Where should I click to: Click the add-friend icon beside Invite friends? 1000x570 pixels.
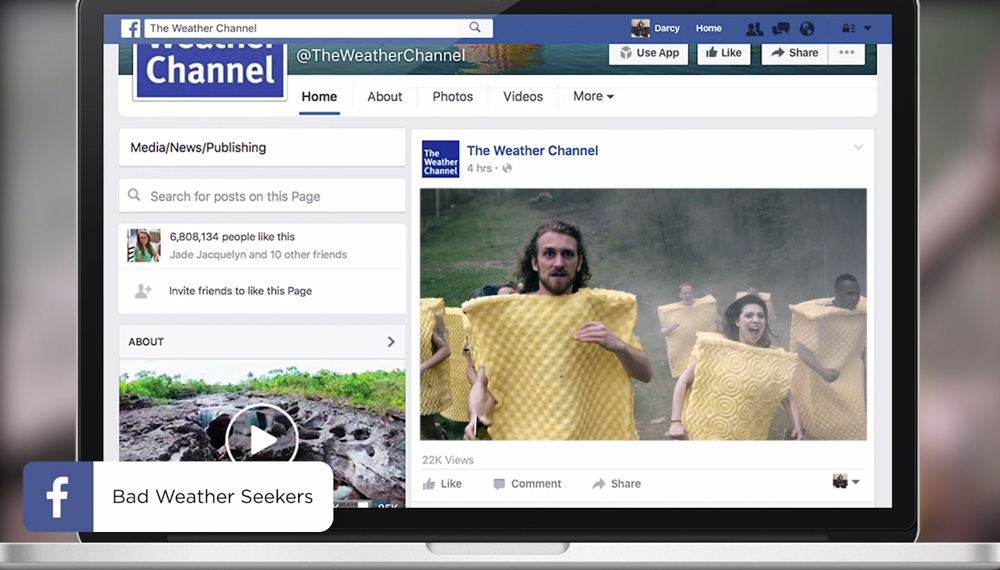[143, 291]
